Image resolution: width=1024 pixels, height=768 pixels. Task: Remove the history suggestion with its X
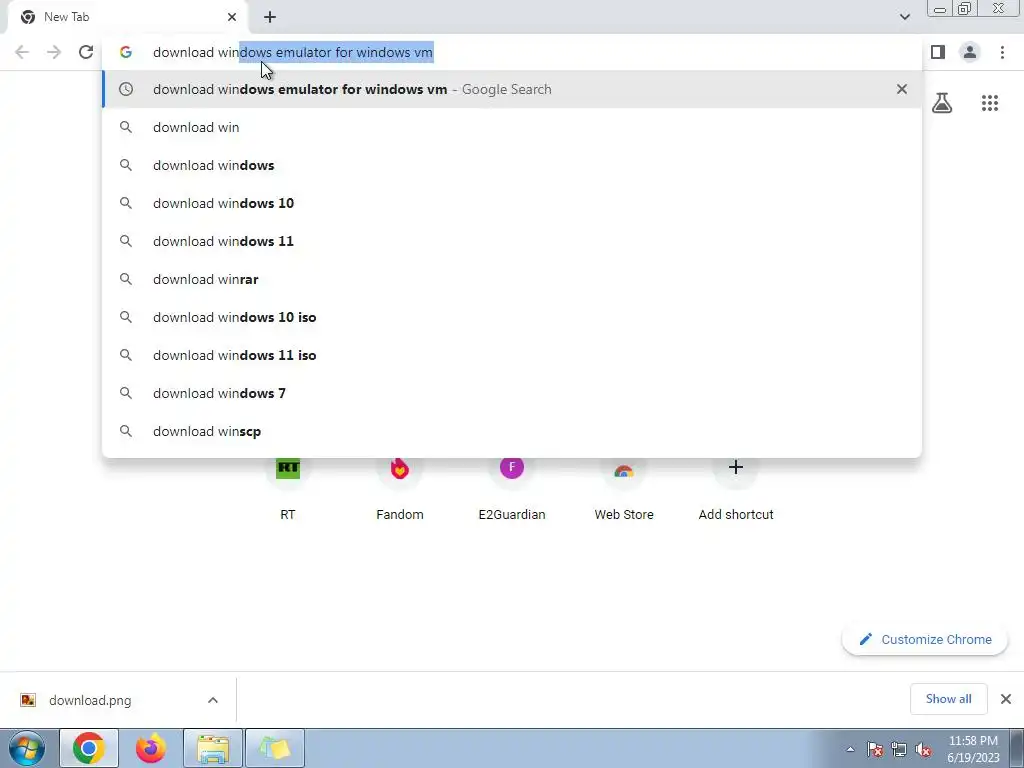[902, 89]
